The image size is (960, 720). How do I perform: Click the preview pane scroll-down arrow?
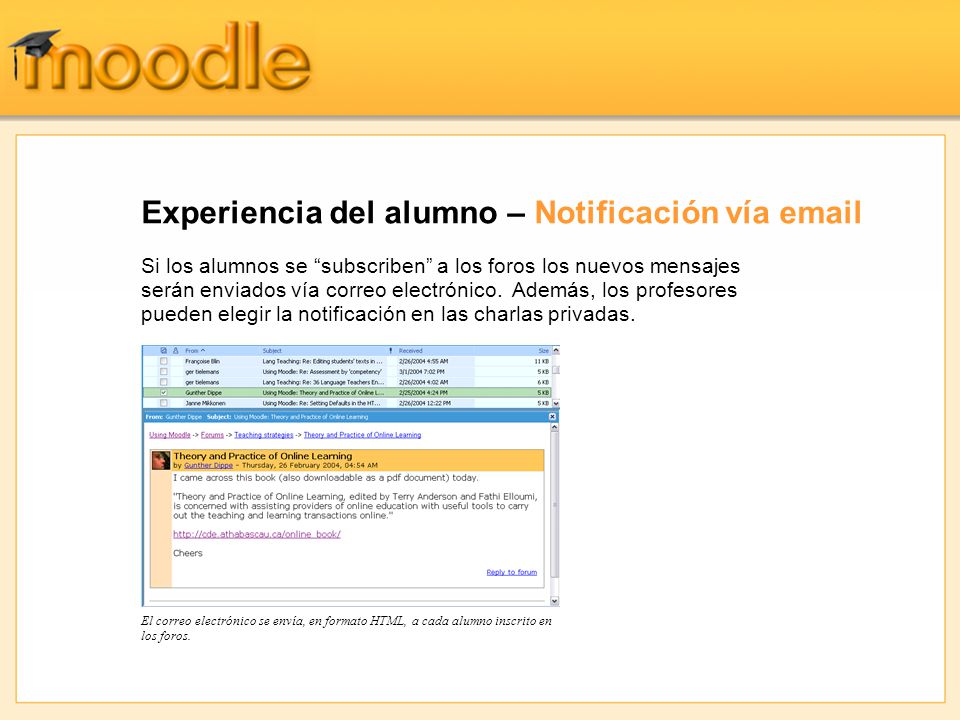pos(555,601)
